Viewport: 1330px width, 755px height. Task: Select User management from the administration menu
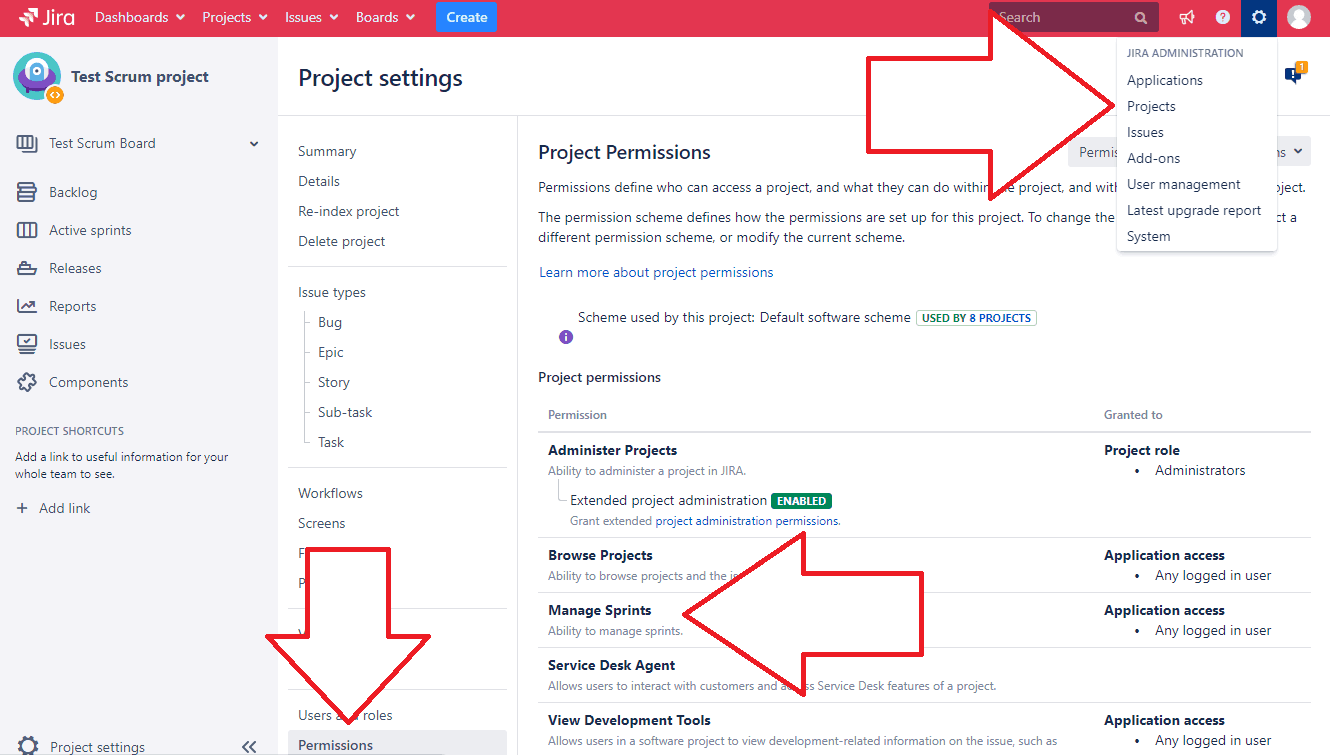click(x=1183, y=184)
